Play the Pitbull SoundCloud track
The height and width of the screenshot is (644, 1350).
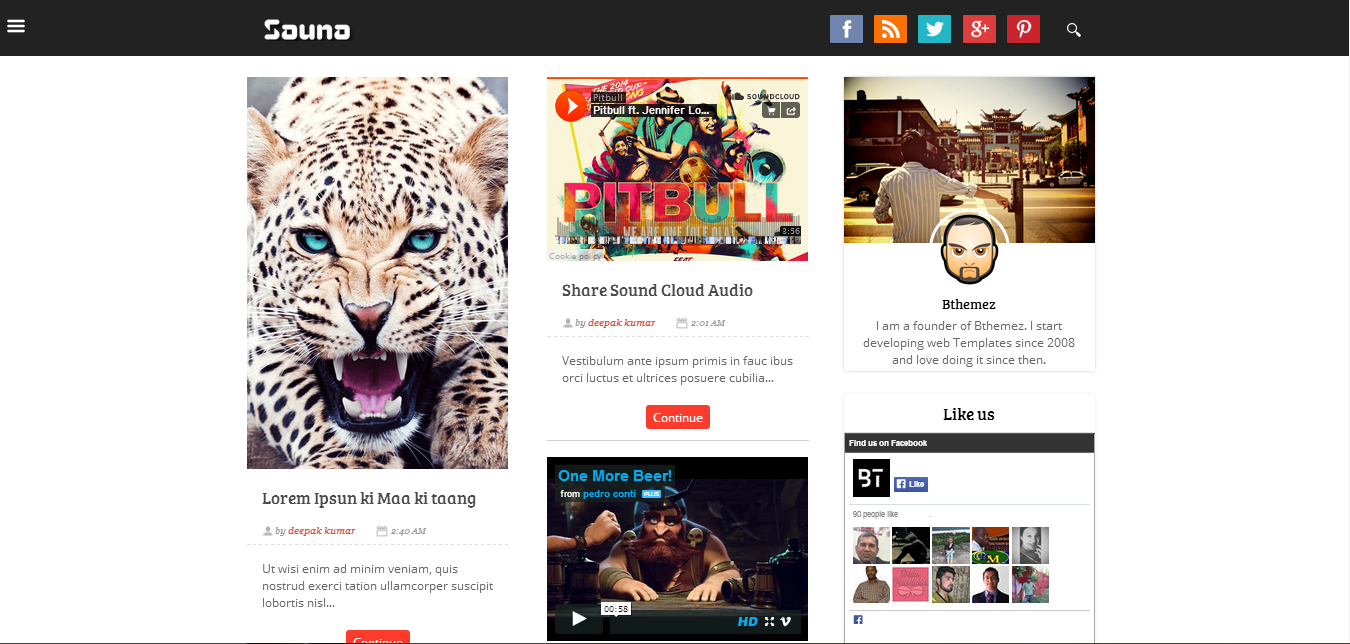[571, 105]
